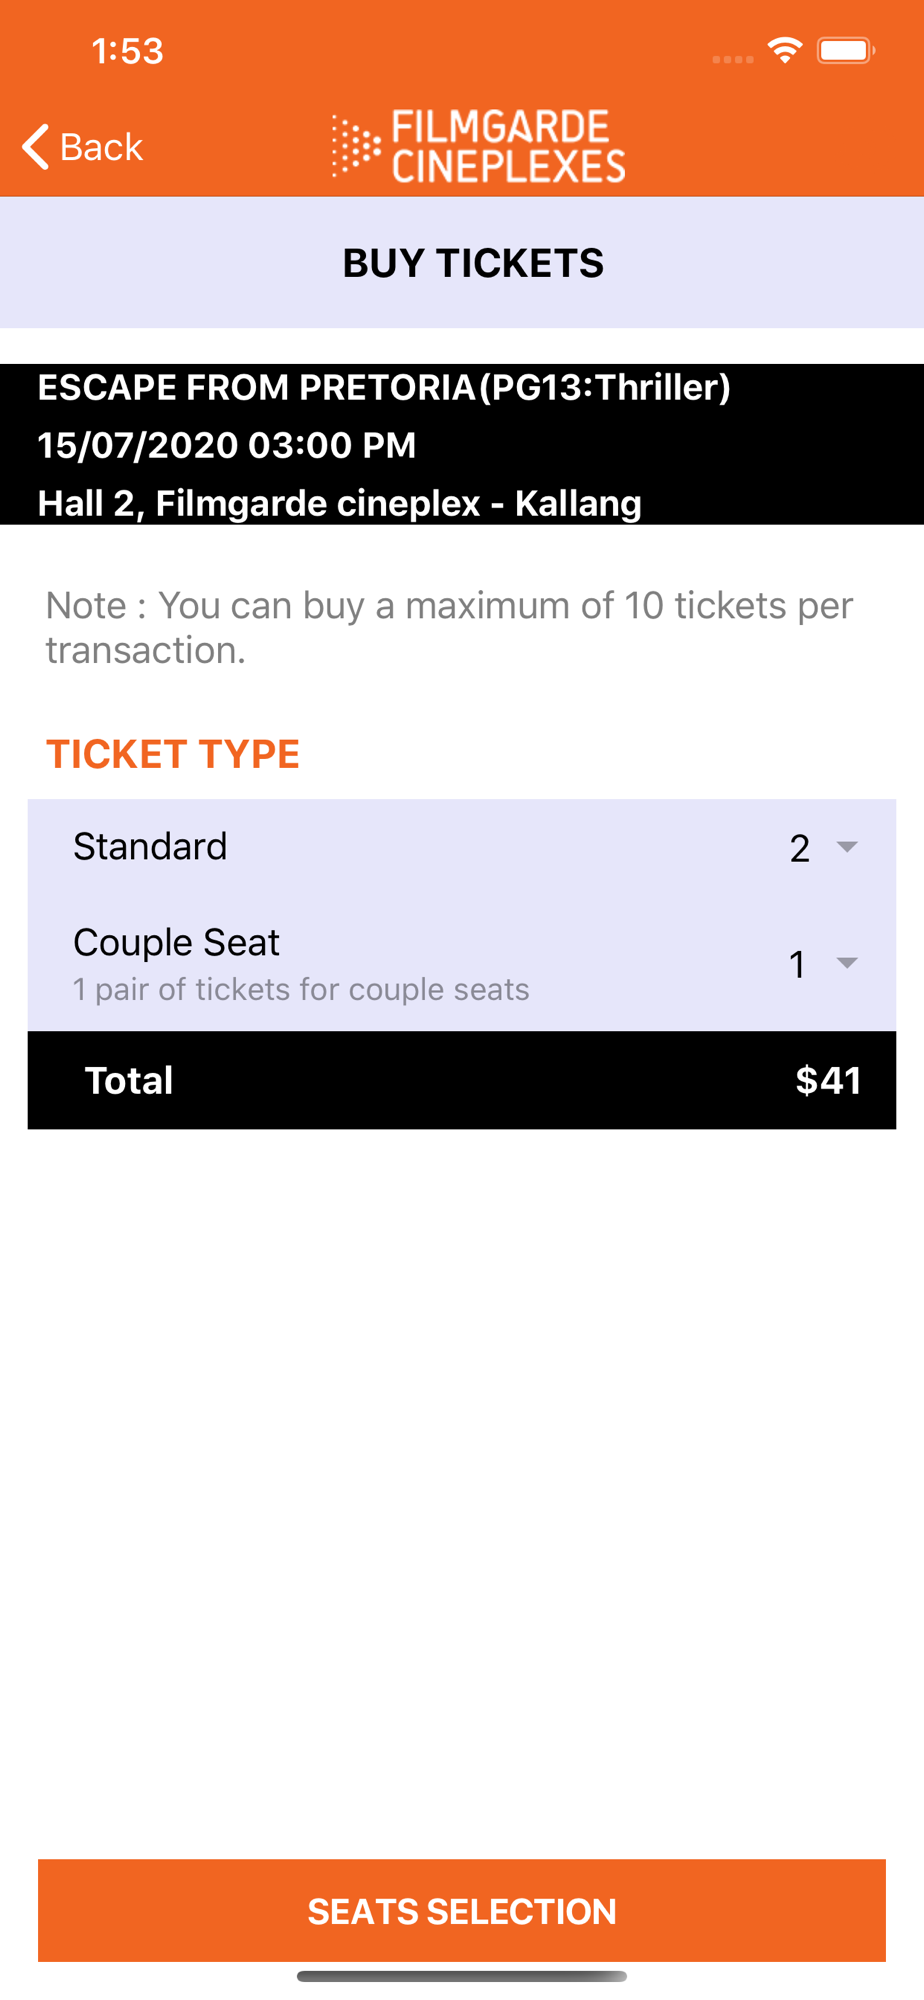Open the Couple Seat quantity dropdown arrow

pyautogui.click(x=847, y=963)
